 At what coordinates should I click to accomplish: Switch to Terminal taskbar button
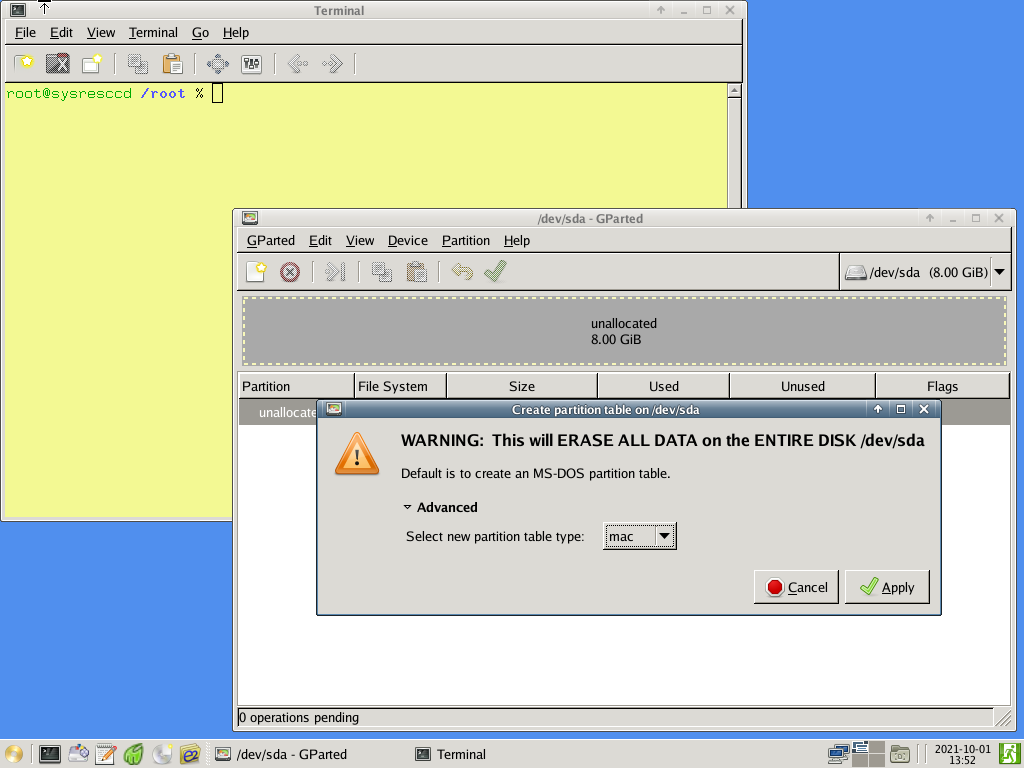pos(451,754)
